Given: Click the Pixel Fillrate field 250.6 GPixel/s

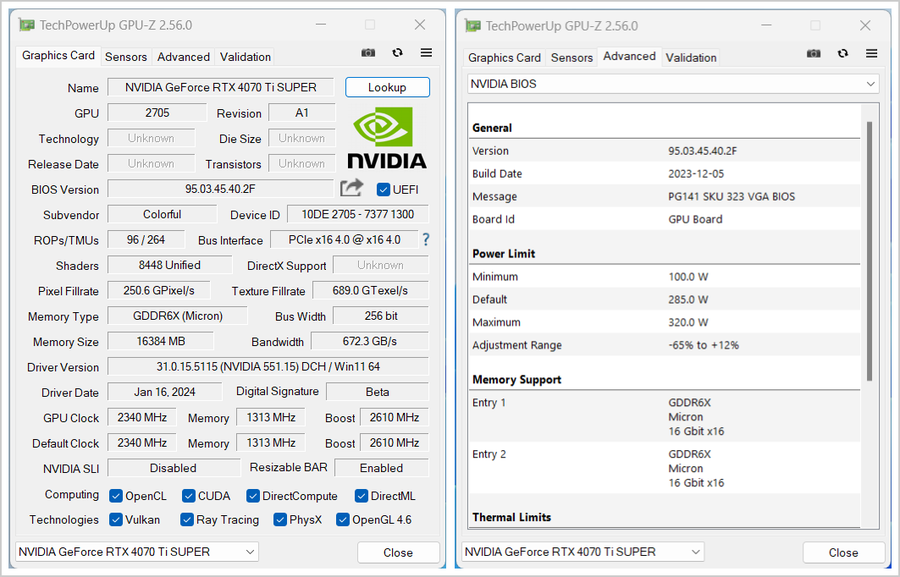Looking at the screenshot, I should (158, 291).
